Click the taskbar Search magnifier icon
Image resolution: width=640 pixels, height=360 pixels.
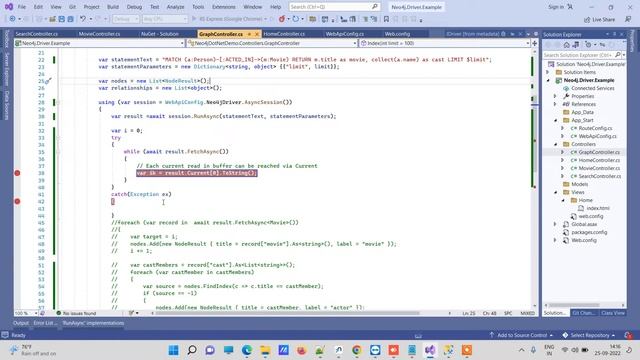tap(192, 350)
